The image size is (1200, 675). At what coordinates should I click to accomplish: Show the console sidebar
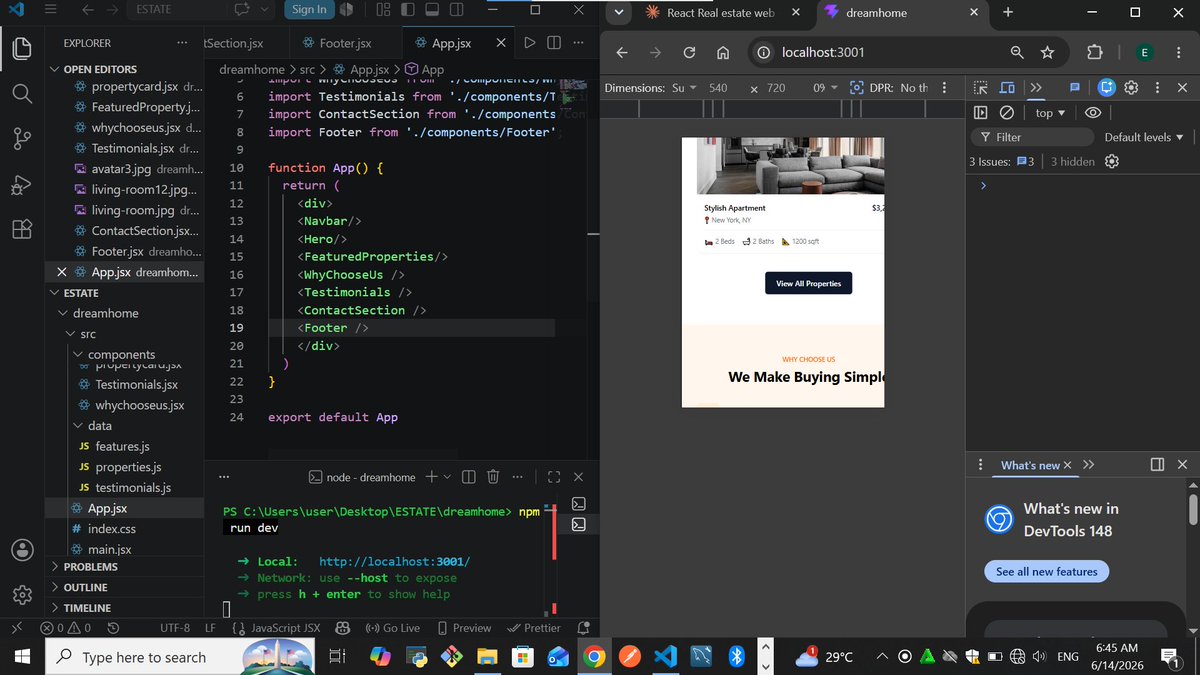[981, 113]
